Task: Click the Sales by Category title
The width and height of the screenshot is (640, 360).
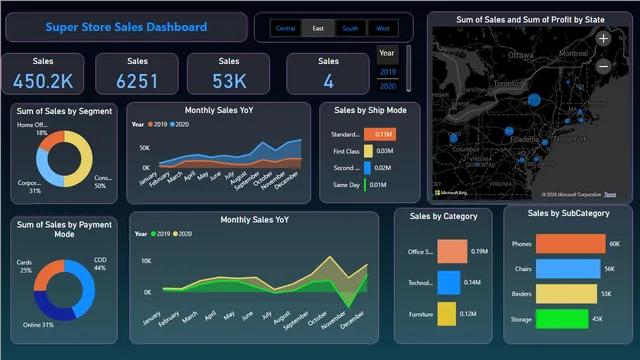Action: pos(443,216)
